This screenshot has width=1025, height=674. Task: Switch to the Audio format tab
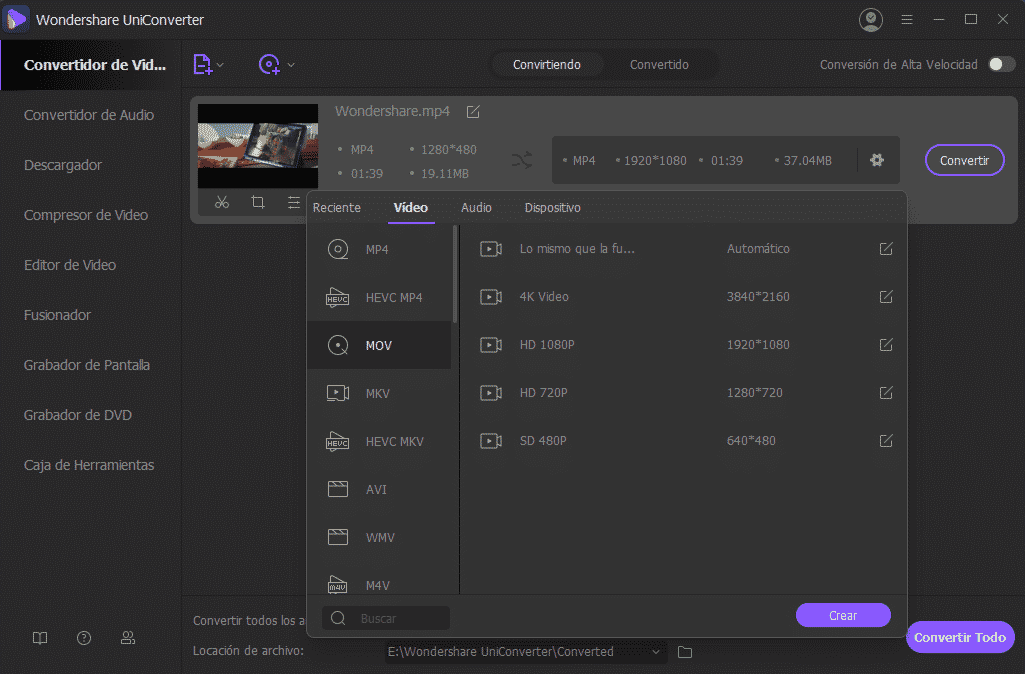coord(476,208)
